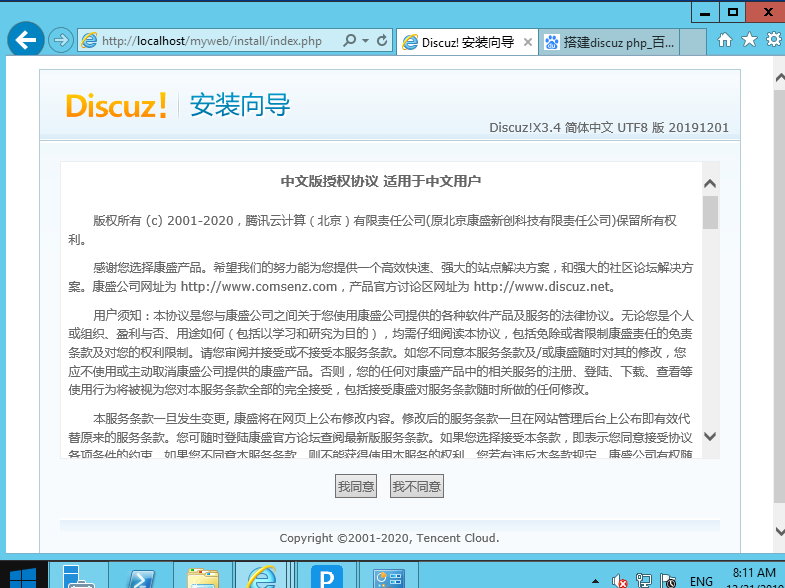Click the browser Forward arrow button
Viewport: 785px width, 588px height.
(61, 40)
